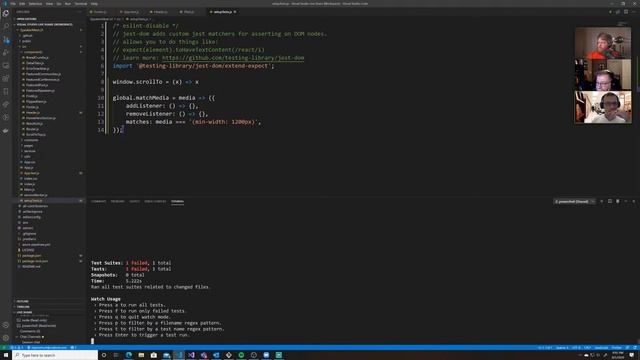640x360 pixels.
Task: Switch to the OUTPUT panel tab
Action: tap(134, 201)
